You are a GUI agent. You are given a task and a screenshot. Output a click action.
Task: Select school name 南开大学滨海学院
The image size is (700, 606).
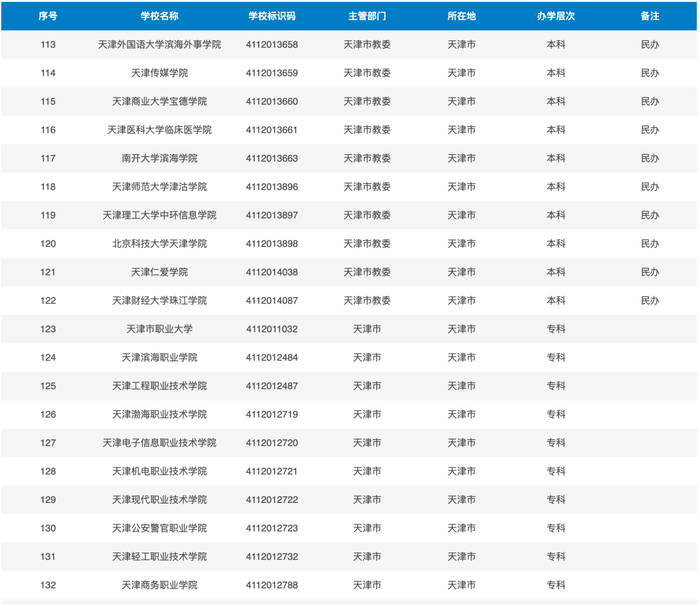click(159, 159)
